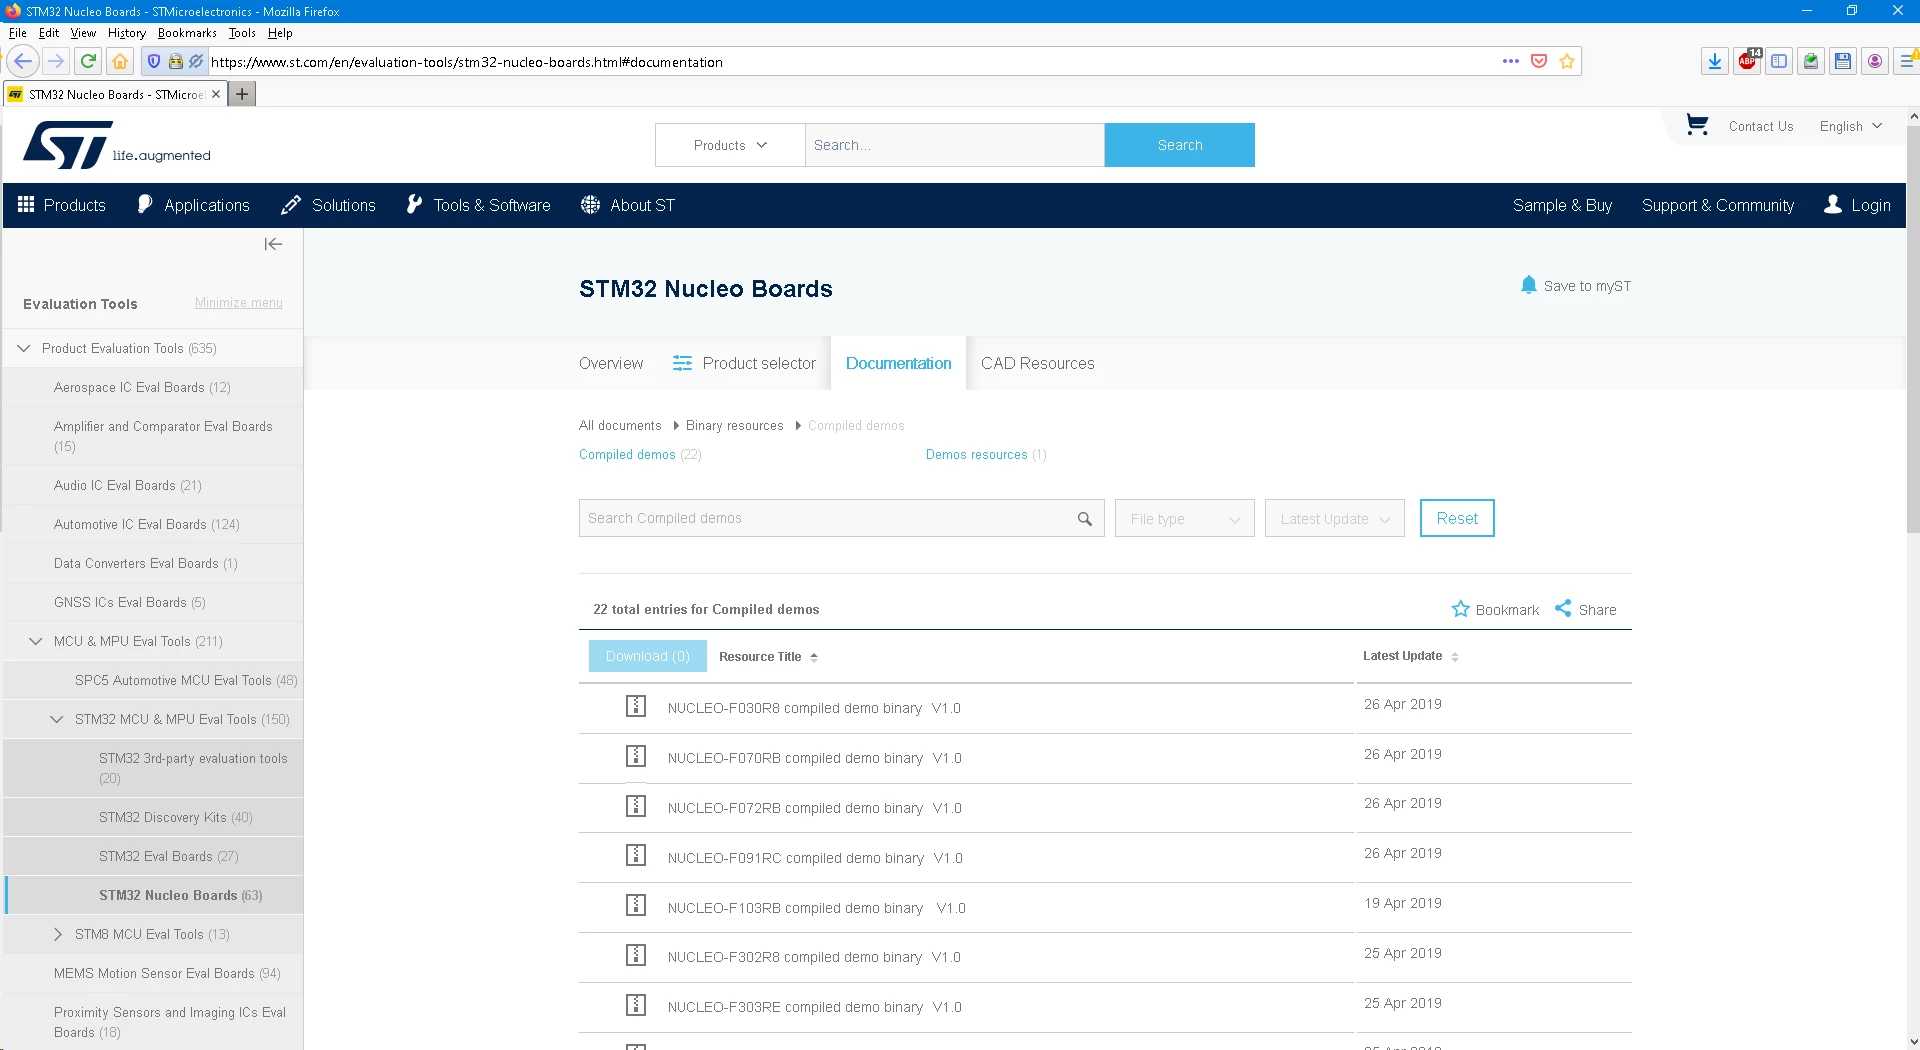1920x1050 pixels.
Task: Switch to the Product selector tab
Action: 744,363
